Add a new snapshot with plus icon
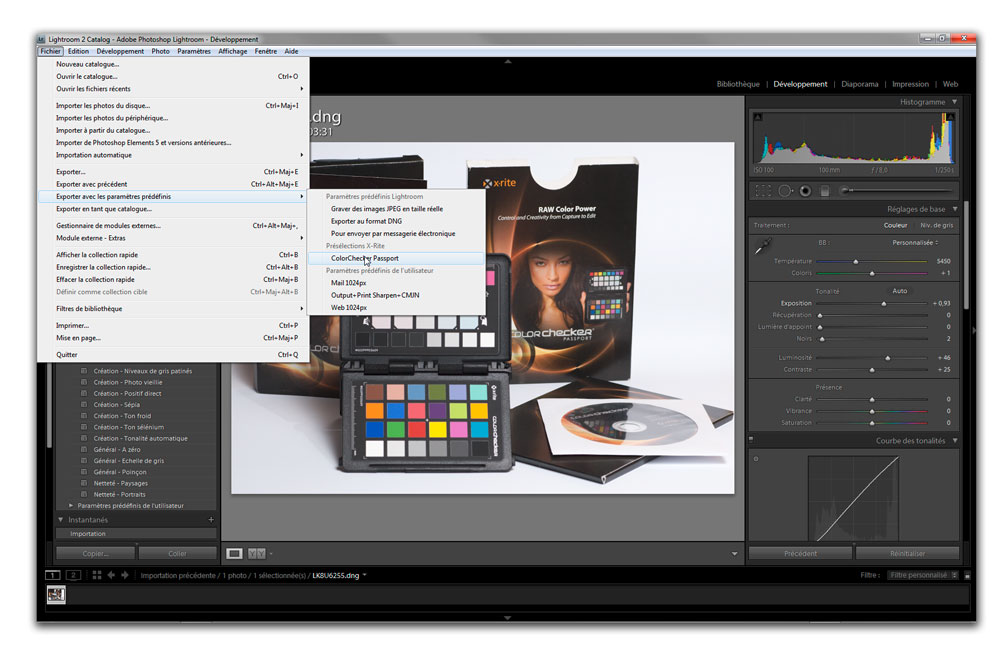This screenshot has height=663, width=1000. point(211,520)
